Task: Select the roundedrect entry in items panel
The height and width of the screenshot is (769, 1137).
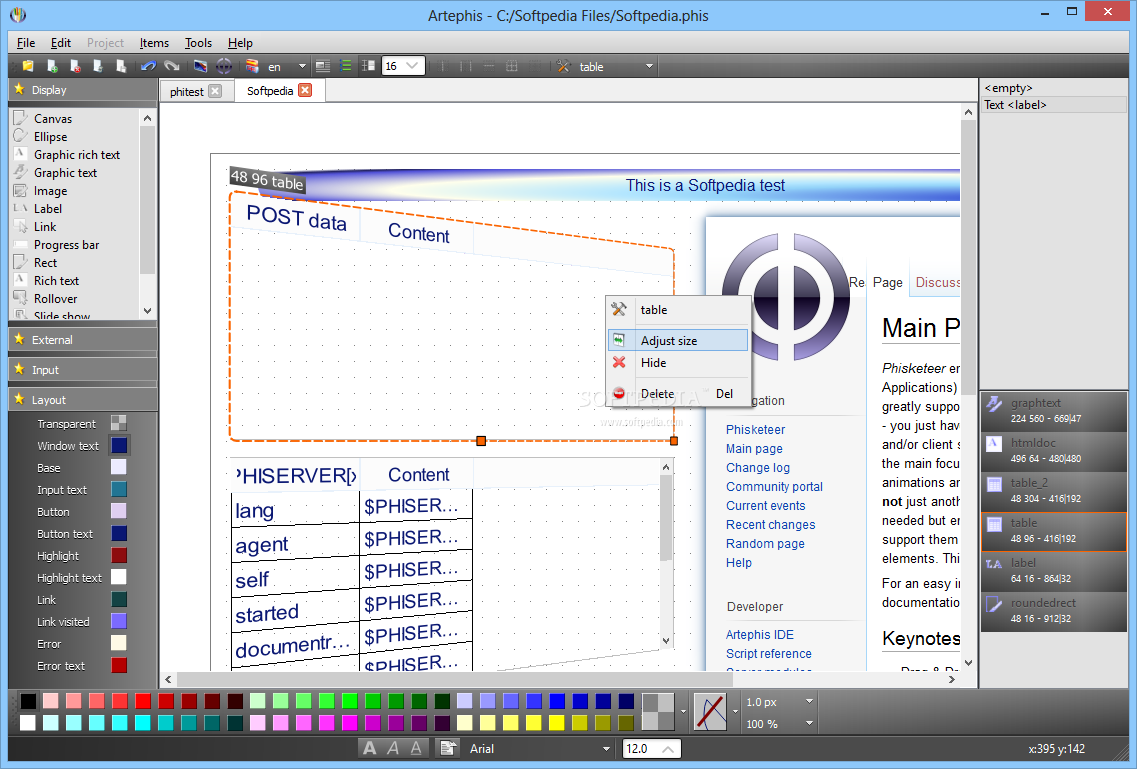Action: point(1054,610)
